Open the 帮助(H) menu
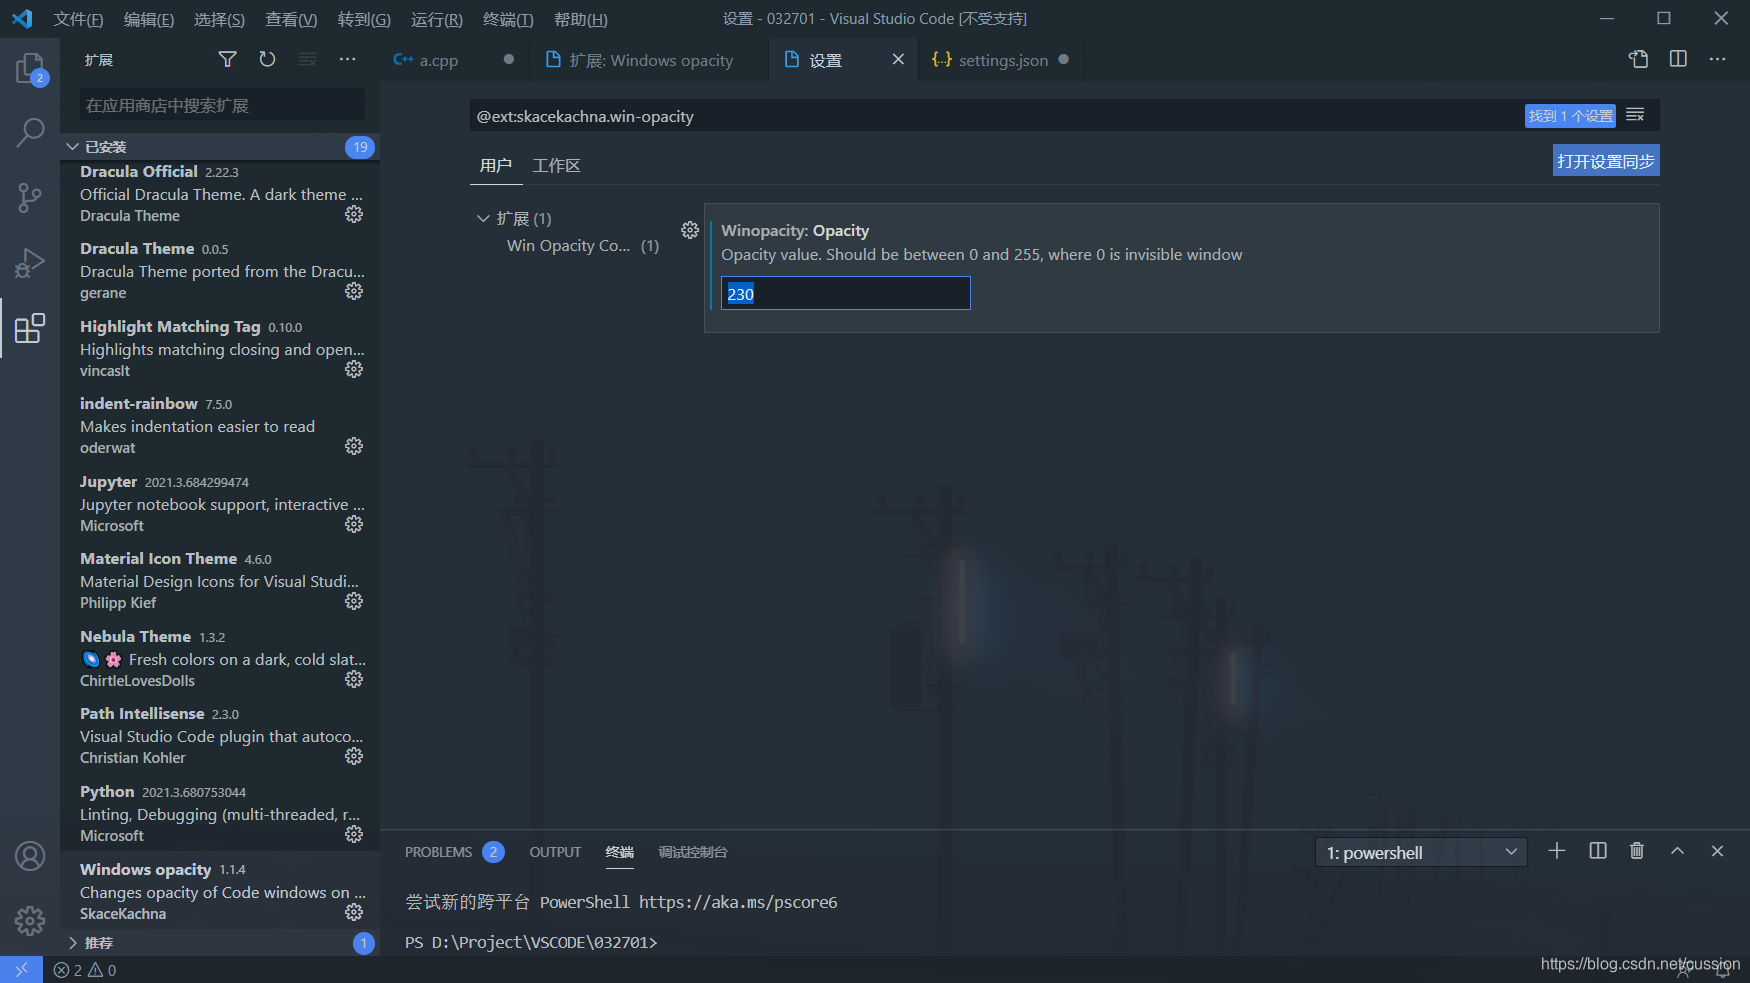Screen dimensions: 1750x983 (581, 19)
